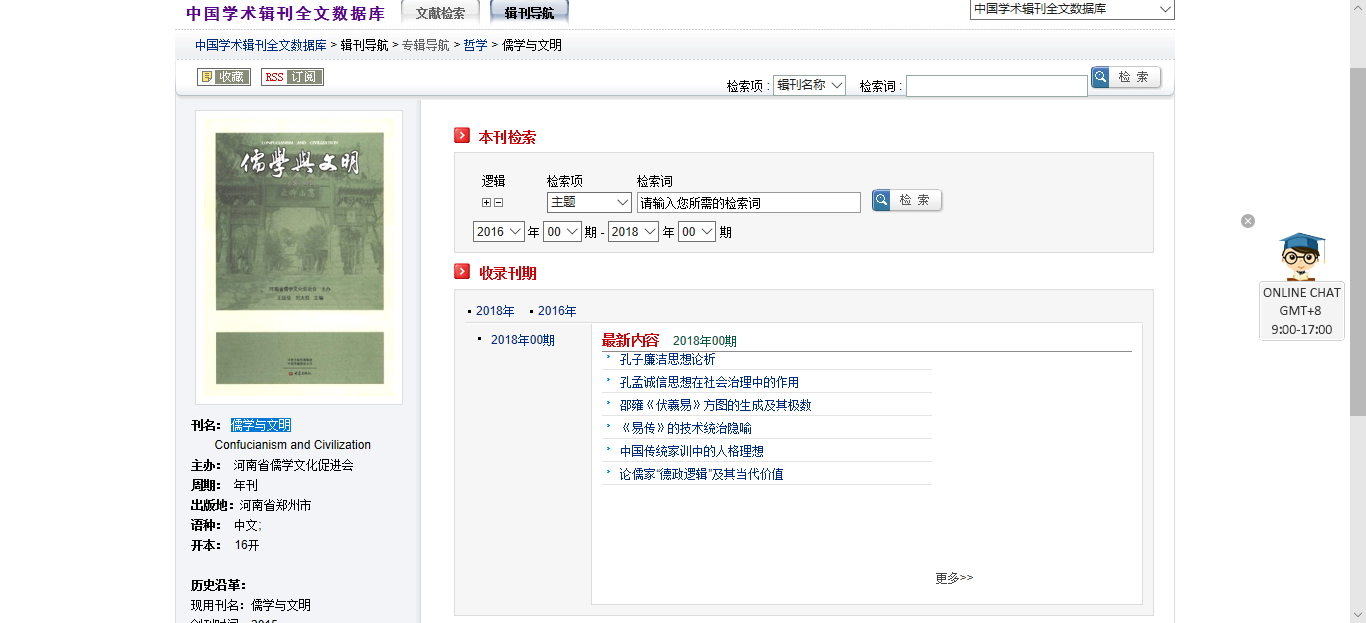Go to 辑刊导航 in the breadcrumb

[x=364, y=45]
